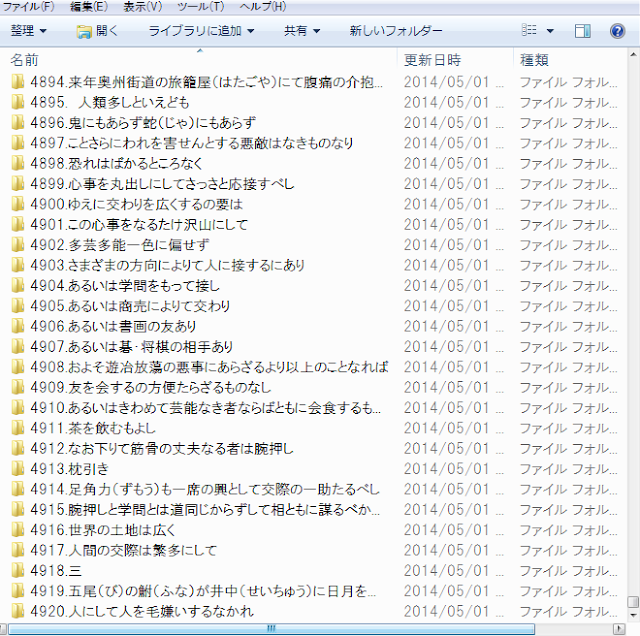The image size is (640, 636).
Task: Open the 表示(V) menu
Action: 142,7
